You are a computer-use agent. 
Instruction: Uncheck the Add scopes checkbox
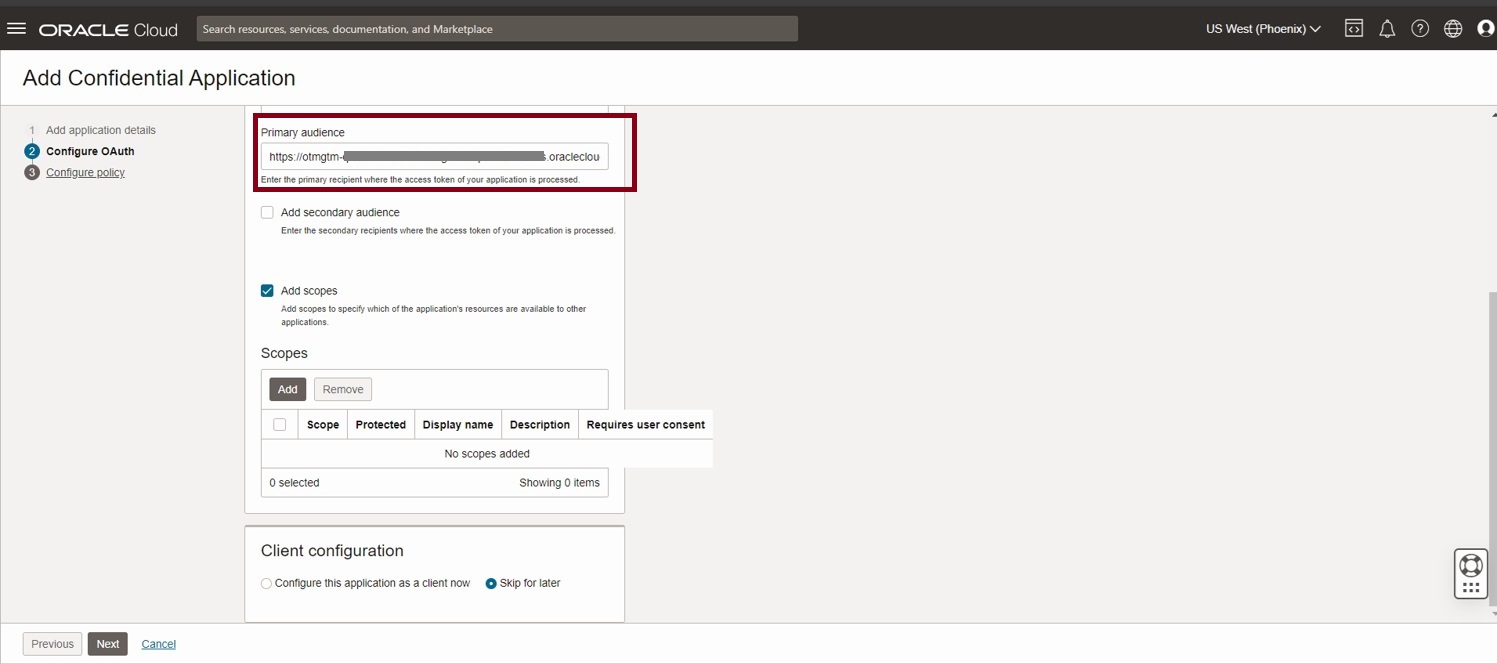[267, 291]
